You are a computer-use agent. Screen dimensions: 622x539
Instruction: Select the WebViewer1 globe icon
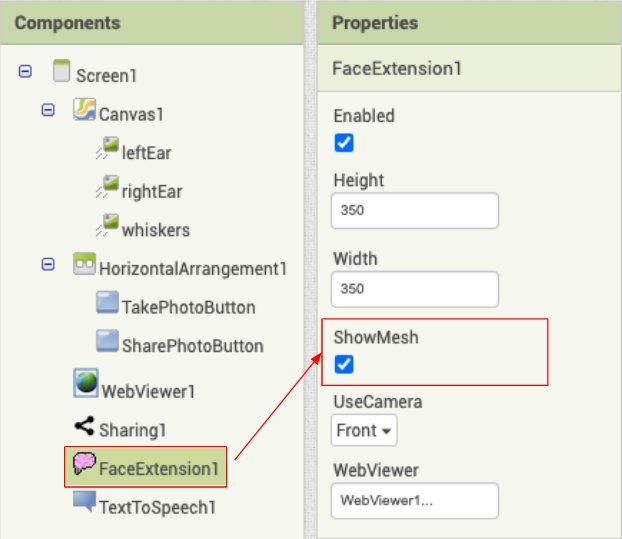click(x=86, y=383)
